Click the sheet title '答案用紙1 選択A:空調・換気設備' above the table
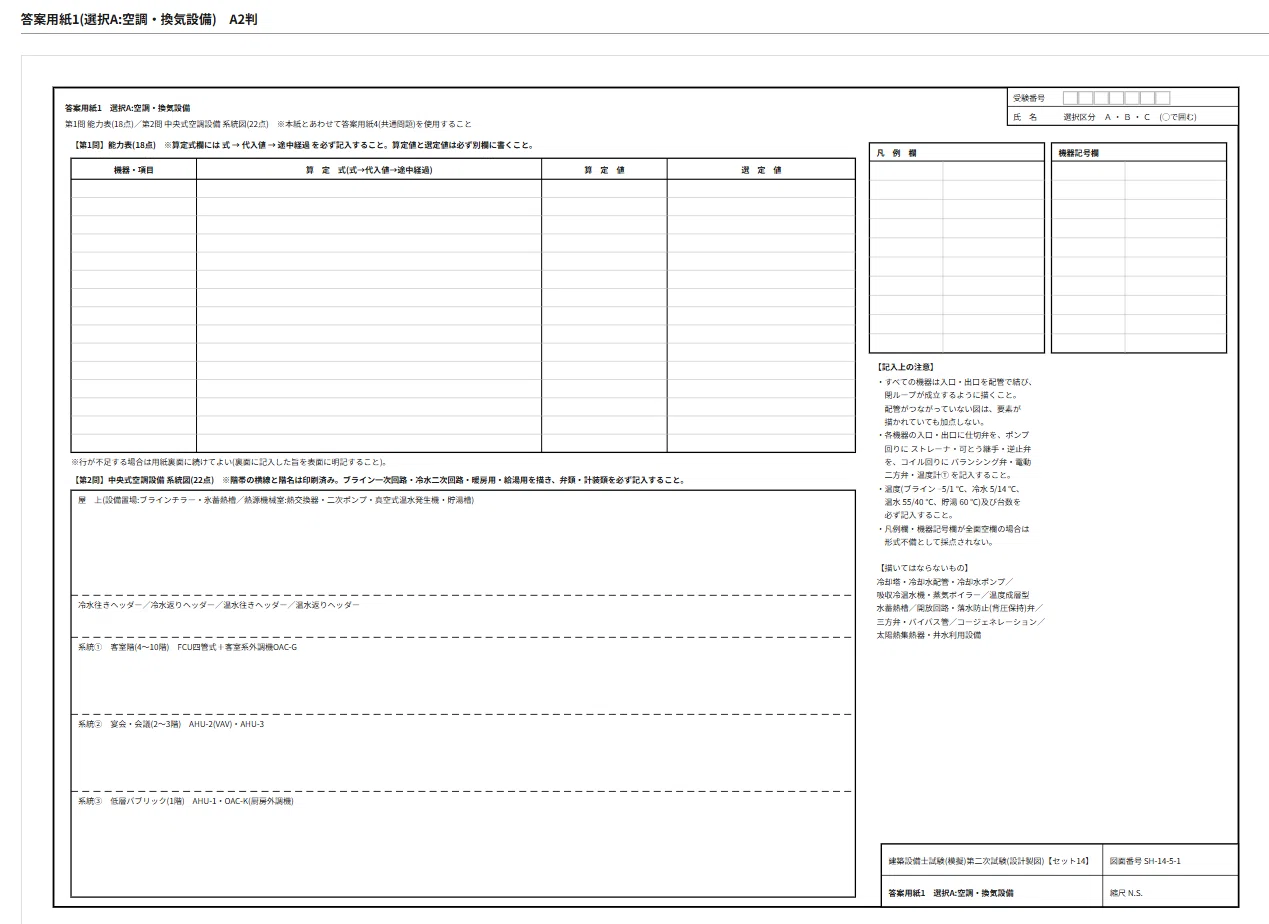Screen dimensions: 1269x924 (x=127, y=108)
